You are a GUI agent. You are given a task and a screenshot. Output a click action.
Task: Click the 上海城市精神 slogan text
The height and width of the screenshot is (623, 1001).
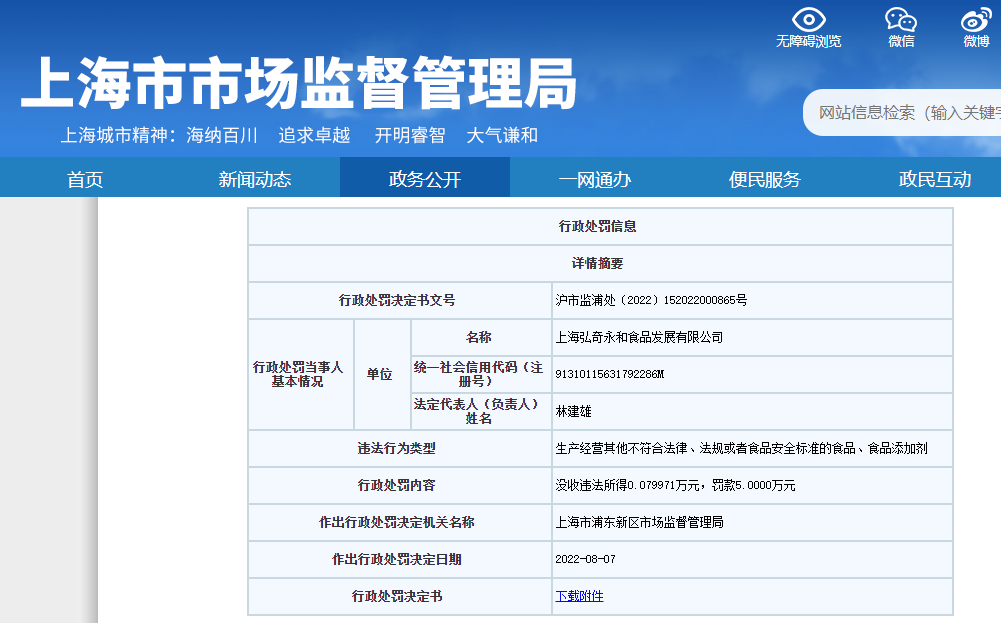[299, 135]
